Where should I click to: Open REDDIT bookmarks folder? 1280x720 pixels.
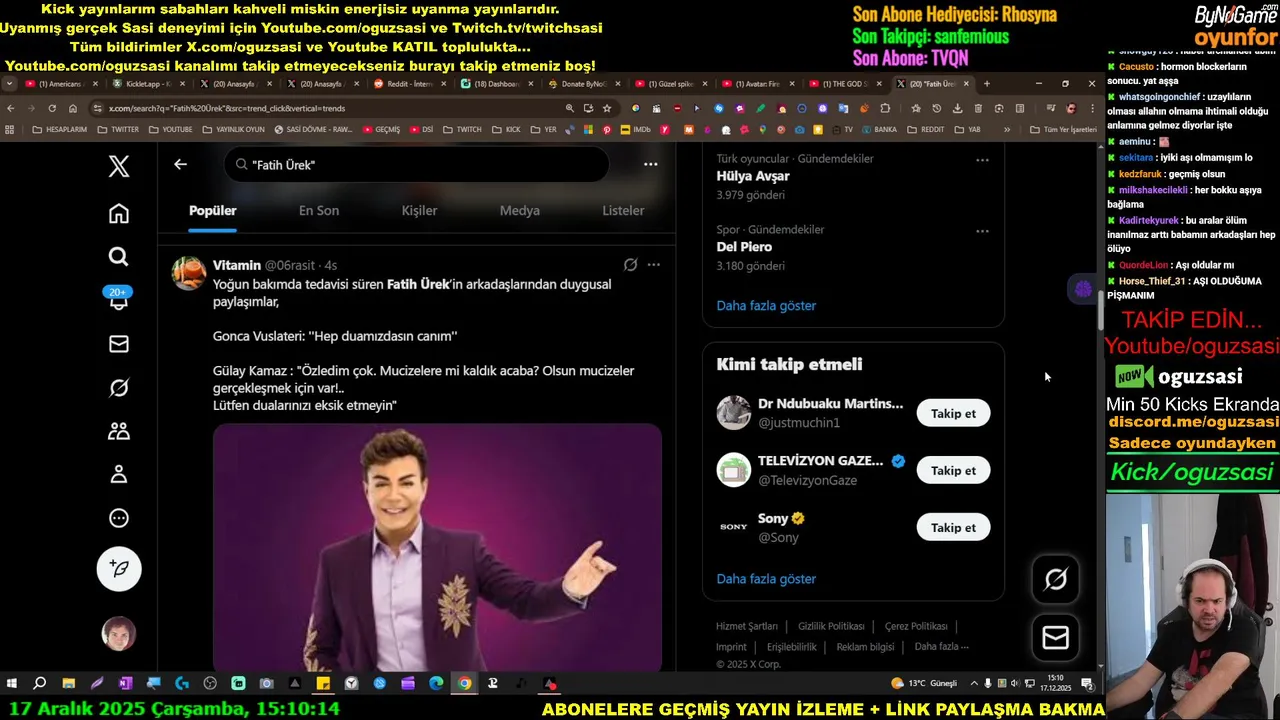point(925,129)
